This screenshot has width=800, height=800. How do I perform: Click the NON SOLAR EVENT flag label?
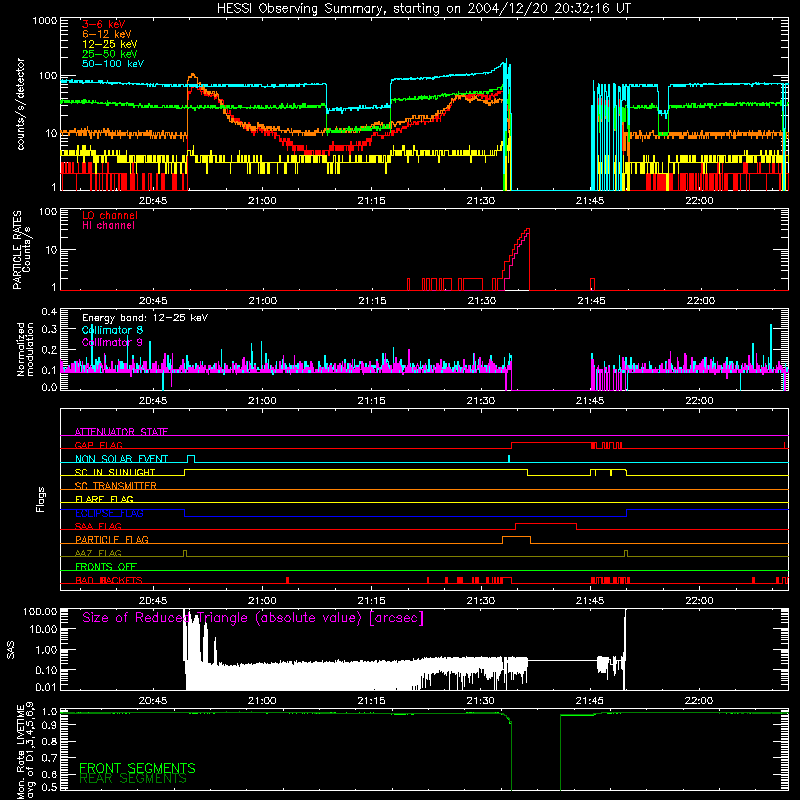click(x=121, y=459)
